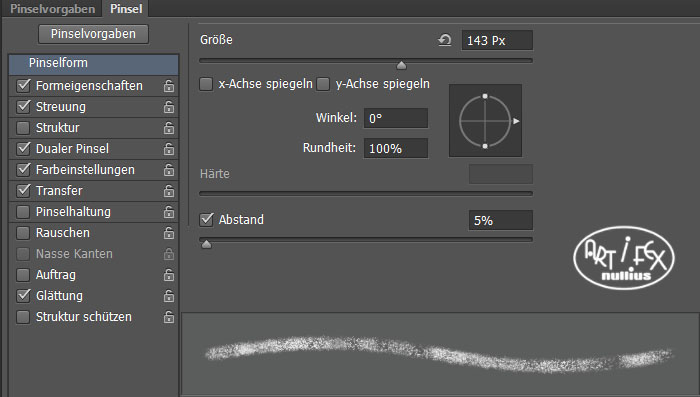This screenshot has height=397, width=700.
Task: Click the lock icon next to Rauschen
Action: point(169,233)
